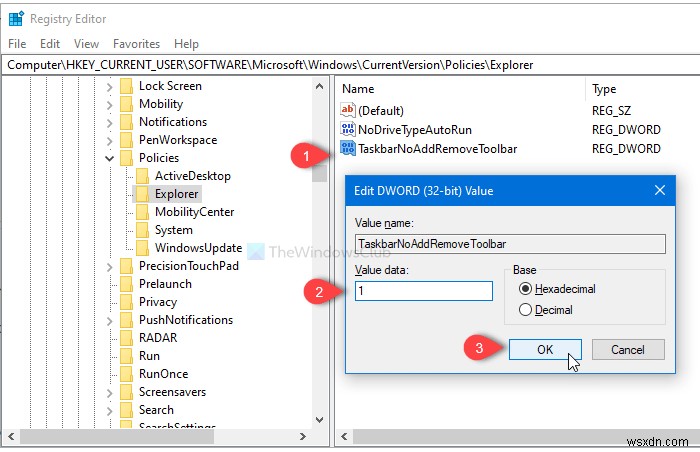Select the (Default) string value icon
This screenshot has width=700, height=452.
[348, 110]
